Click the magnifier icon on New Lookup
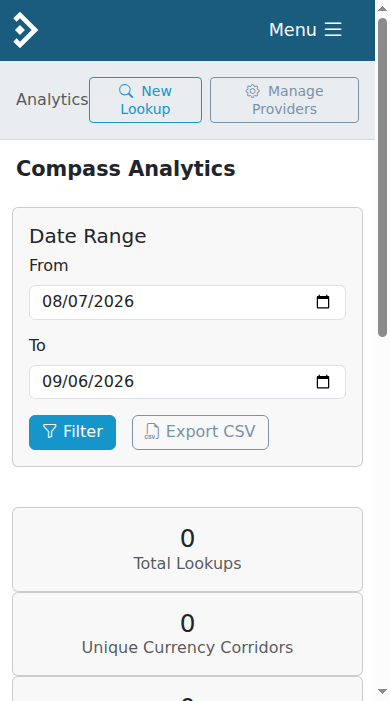This screenshot has width=390, height=701. click(126, 91)
